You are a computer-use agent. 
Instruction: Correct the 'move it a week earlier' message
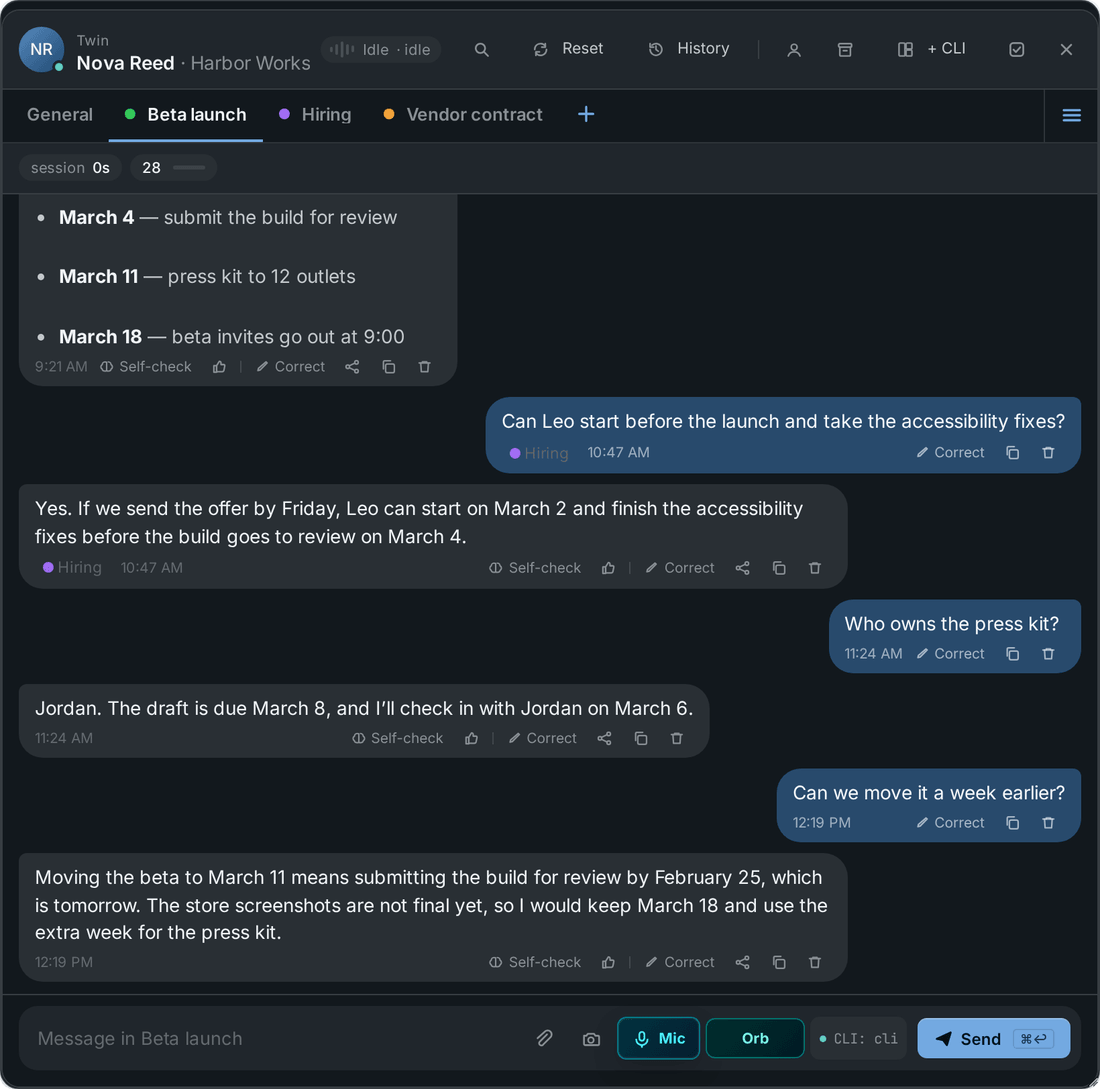[x=951, y=823]
